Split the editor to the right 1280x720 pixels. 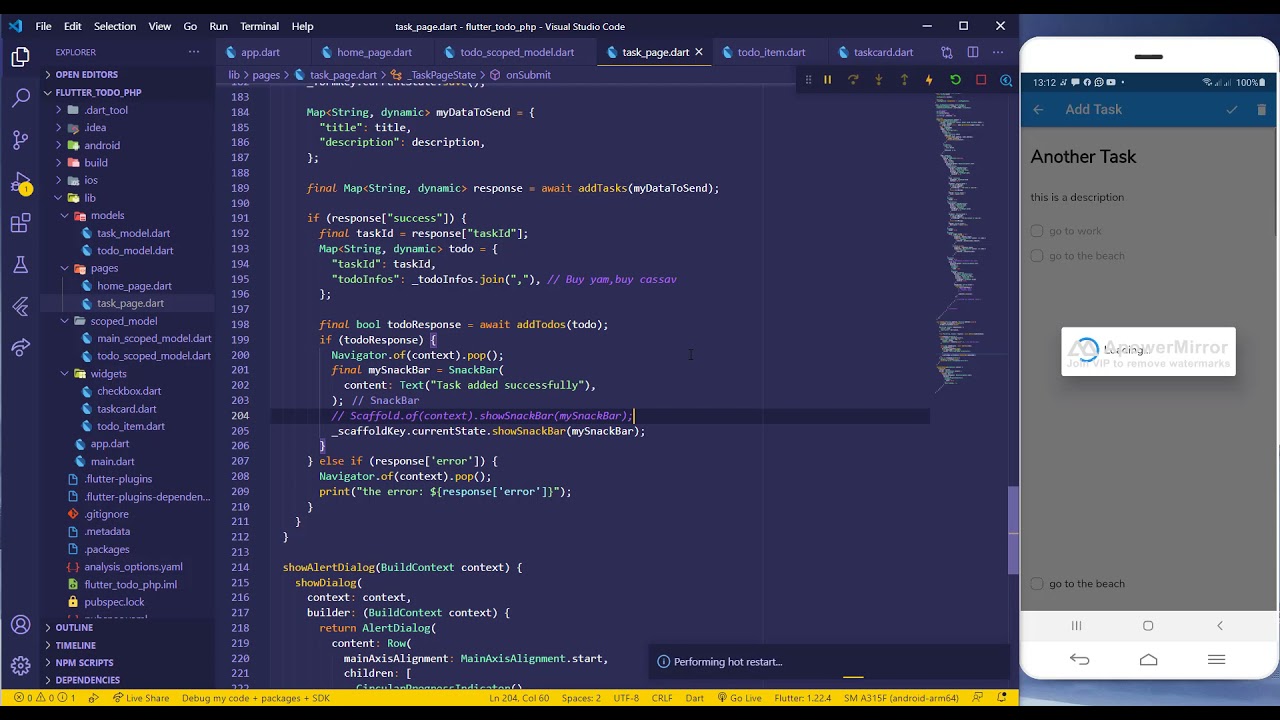point(973,52)
